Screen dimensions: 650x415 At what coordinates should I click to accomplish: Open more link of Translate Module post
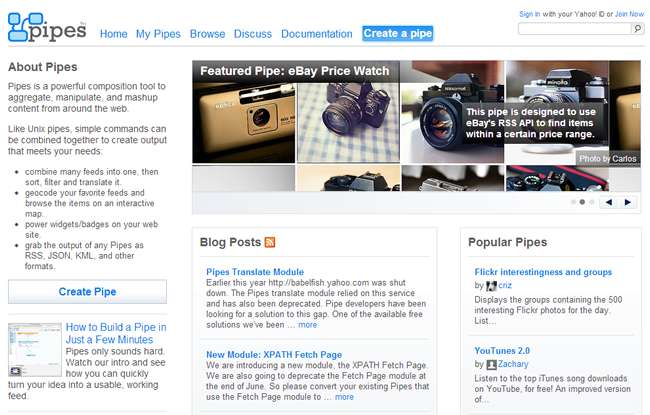pyautogui.click(x=308, y=325)
